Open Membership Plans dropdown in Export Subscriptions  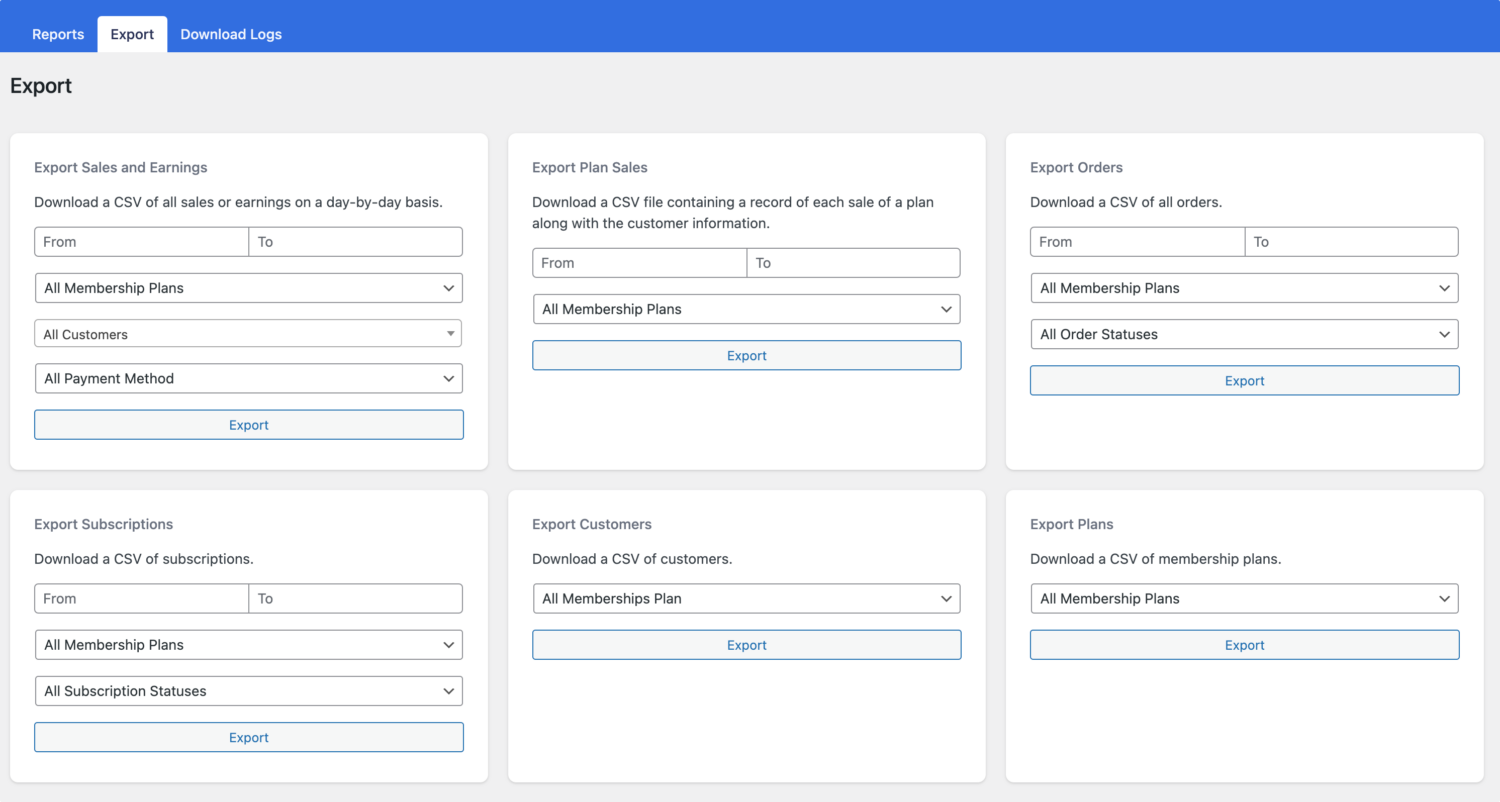[x=249, y=645]
